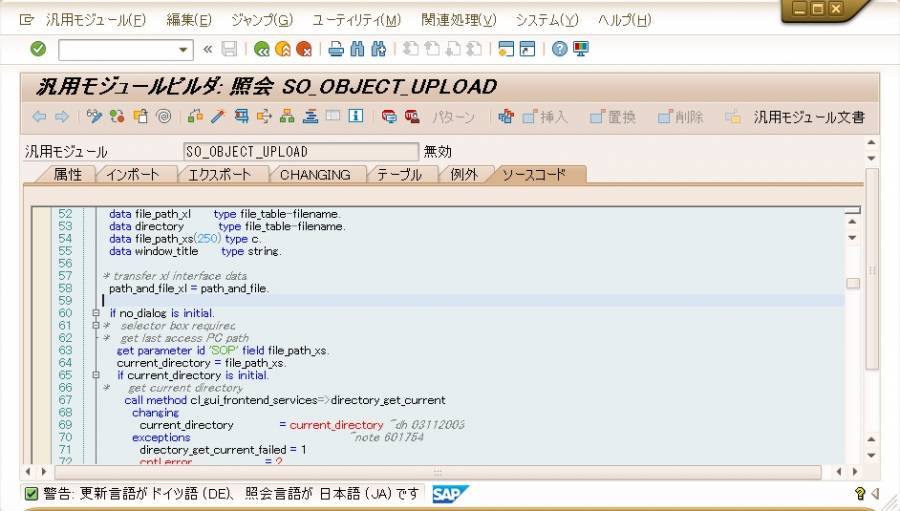900x511 pixels.
Task: Switch to the 例外 tab
Action: [x=464, y=174]
